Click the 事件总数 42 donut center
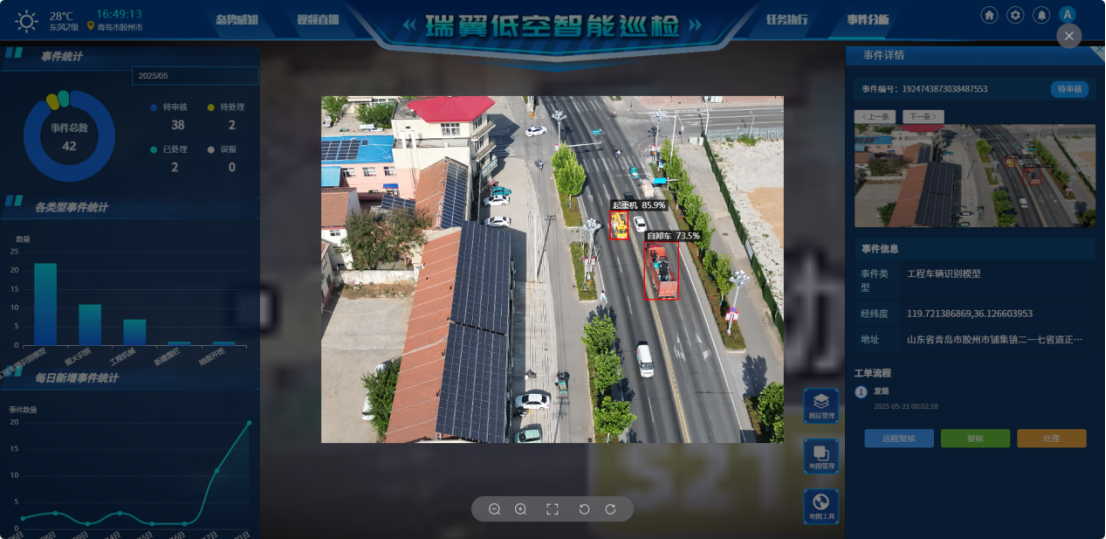This screenshot has width=1106, height=539. click(x=69, y=137)
